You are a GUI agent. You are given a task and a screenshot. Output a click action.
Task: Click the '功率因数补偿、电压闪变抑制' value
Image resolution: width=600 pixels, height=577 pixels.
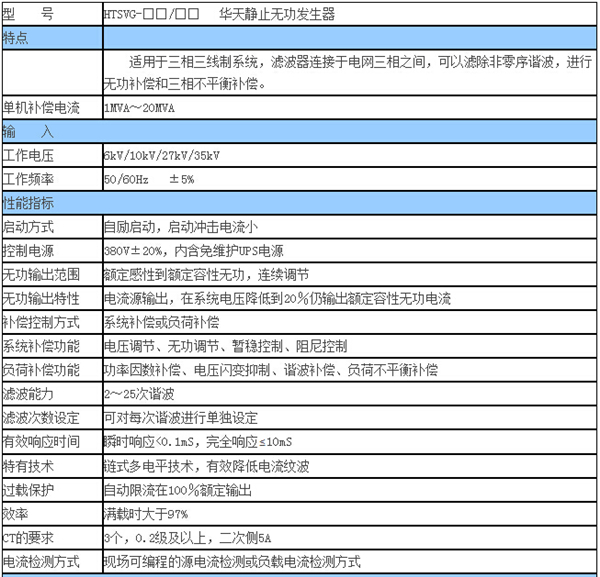271,370
